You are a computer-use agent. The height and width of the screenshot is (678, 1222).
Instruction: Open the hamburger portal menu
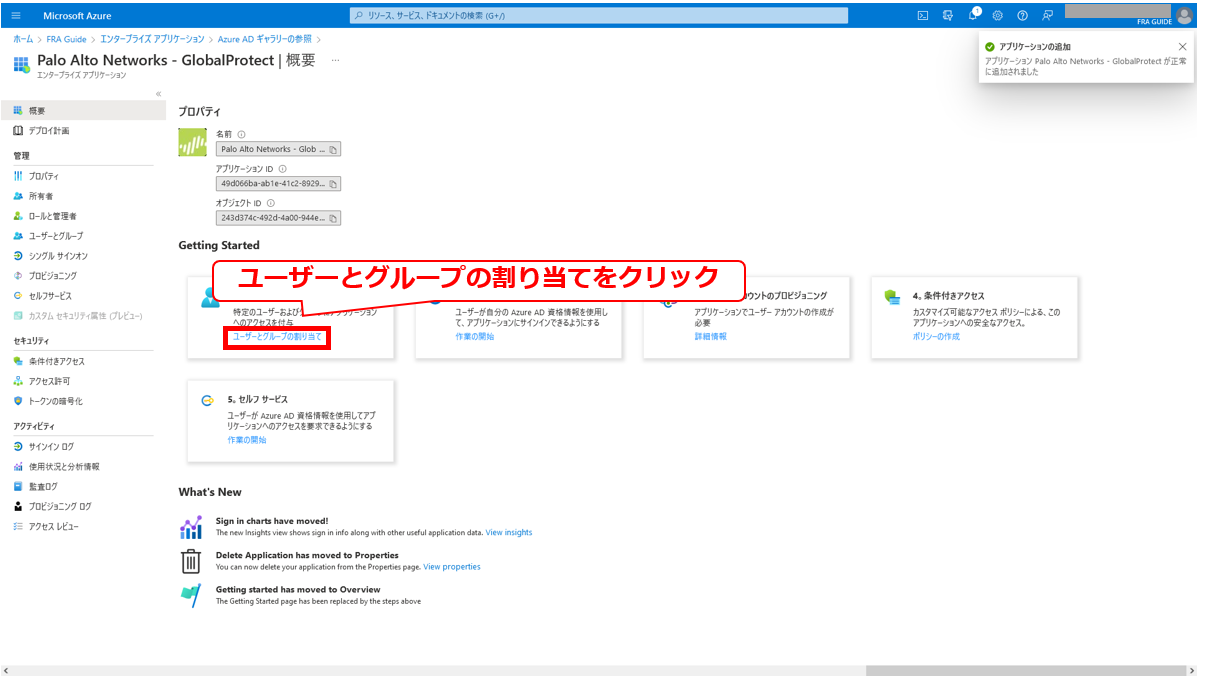16,15
